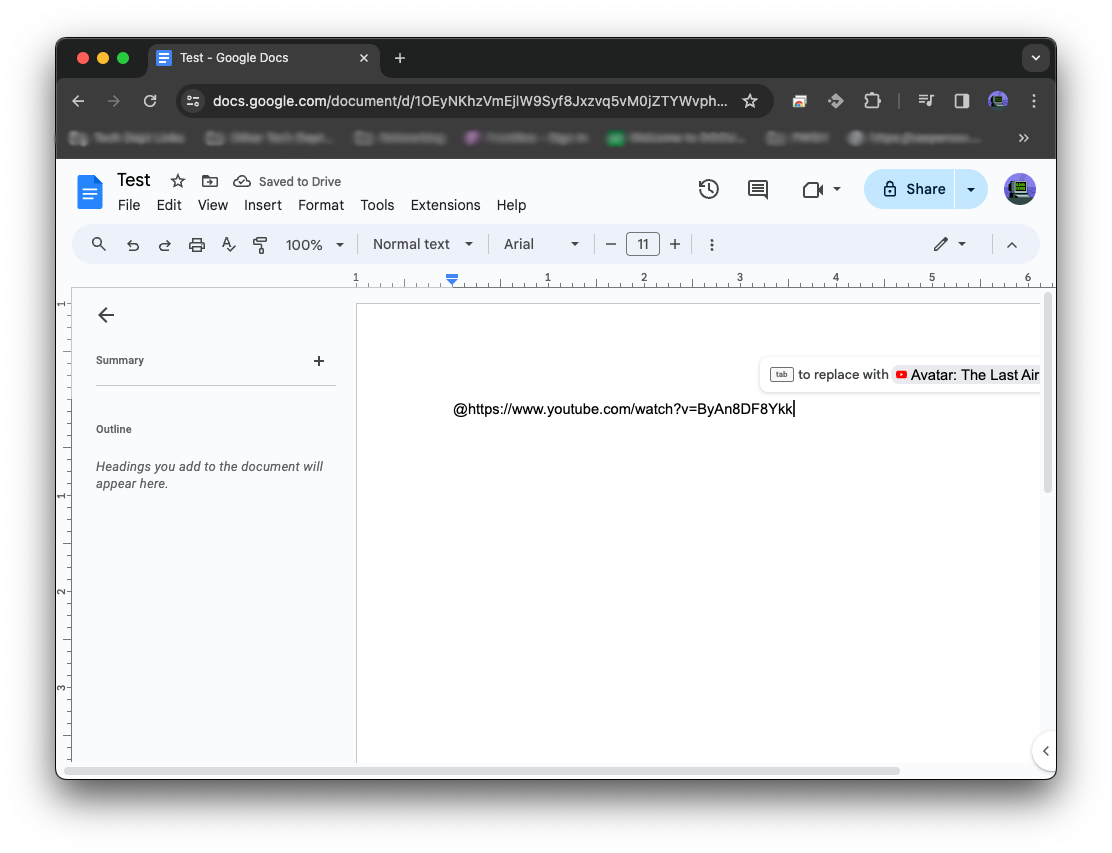Click the Move to folder icon
The width and height of the screenshot is (1112, 853).
coord(209,181)
